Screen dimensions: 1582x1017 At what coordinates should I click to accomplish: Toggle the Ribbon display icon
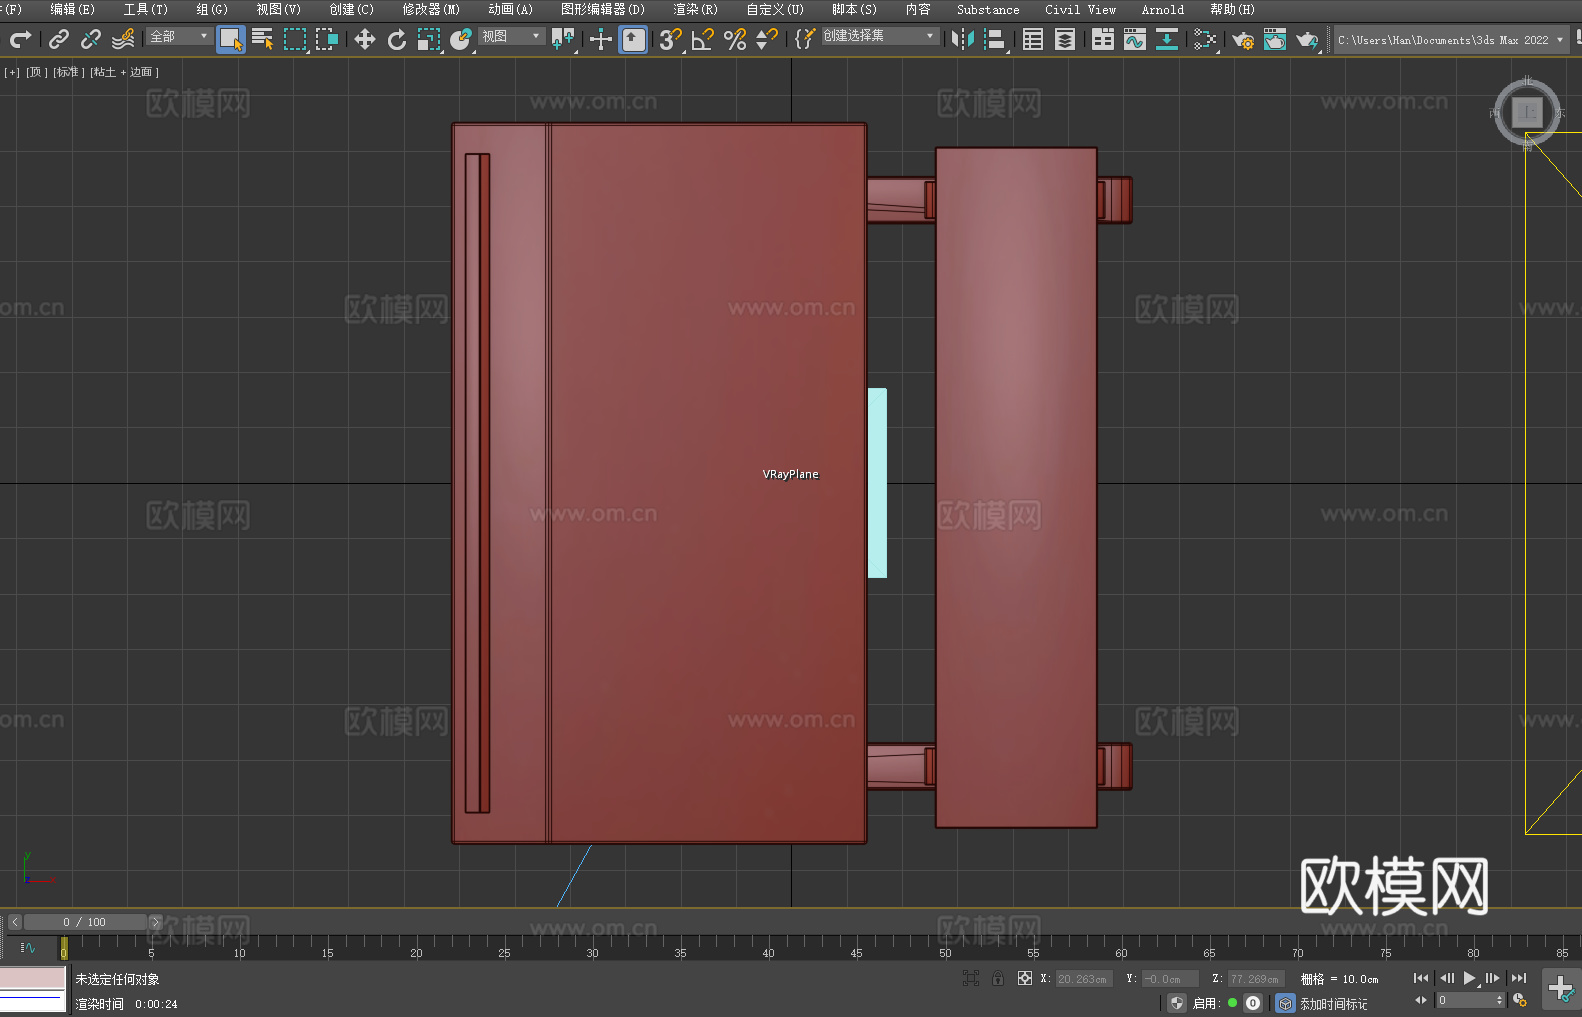click(x=1103, y=39)
